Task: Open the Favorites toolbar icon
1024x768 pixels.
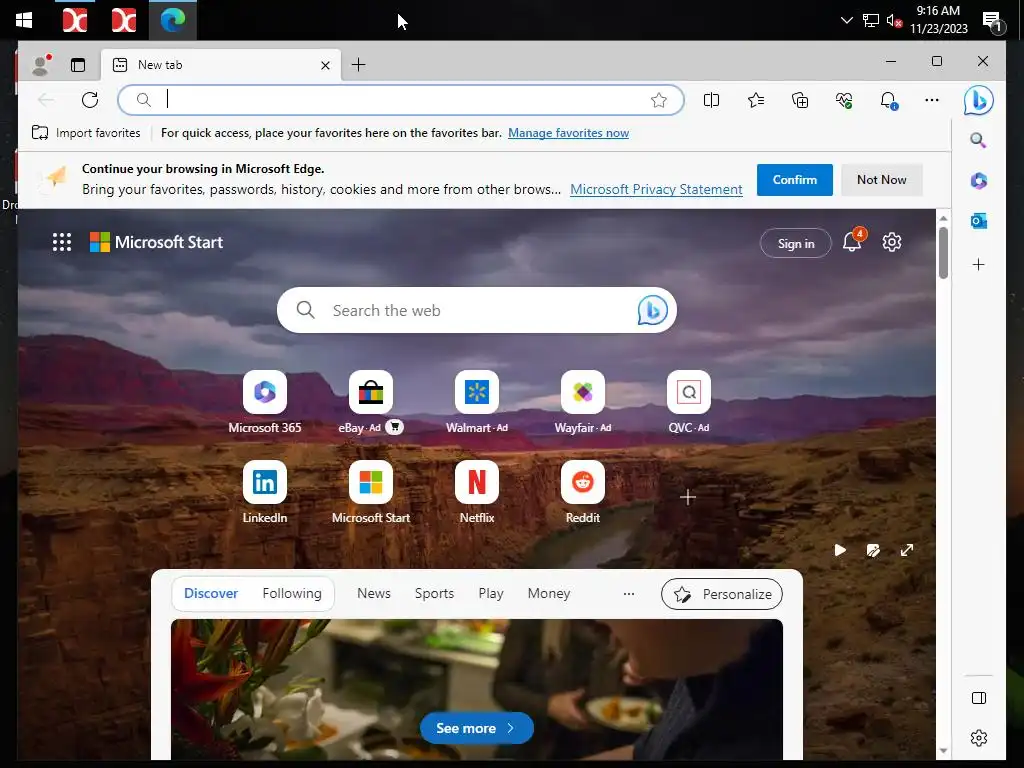Action: (756, 100)
